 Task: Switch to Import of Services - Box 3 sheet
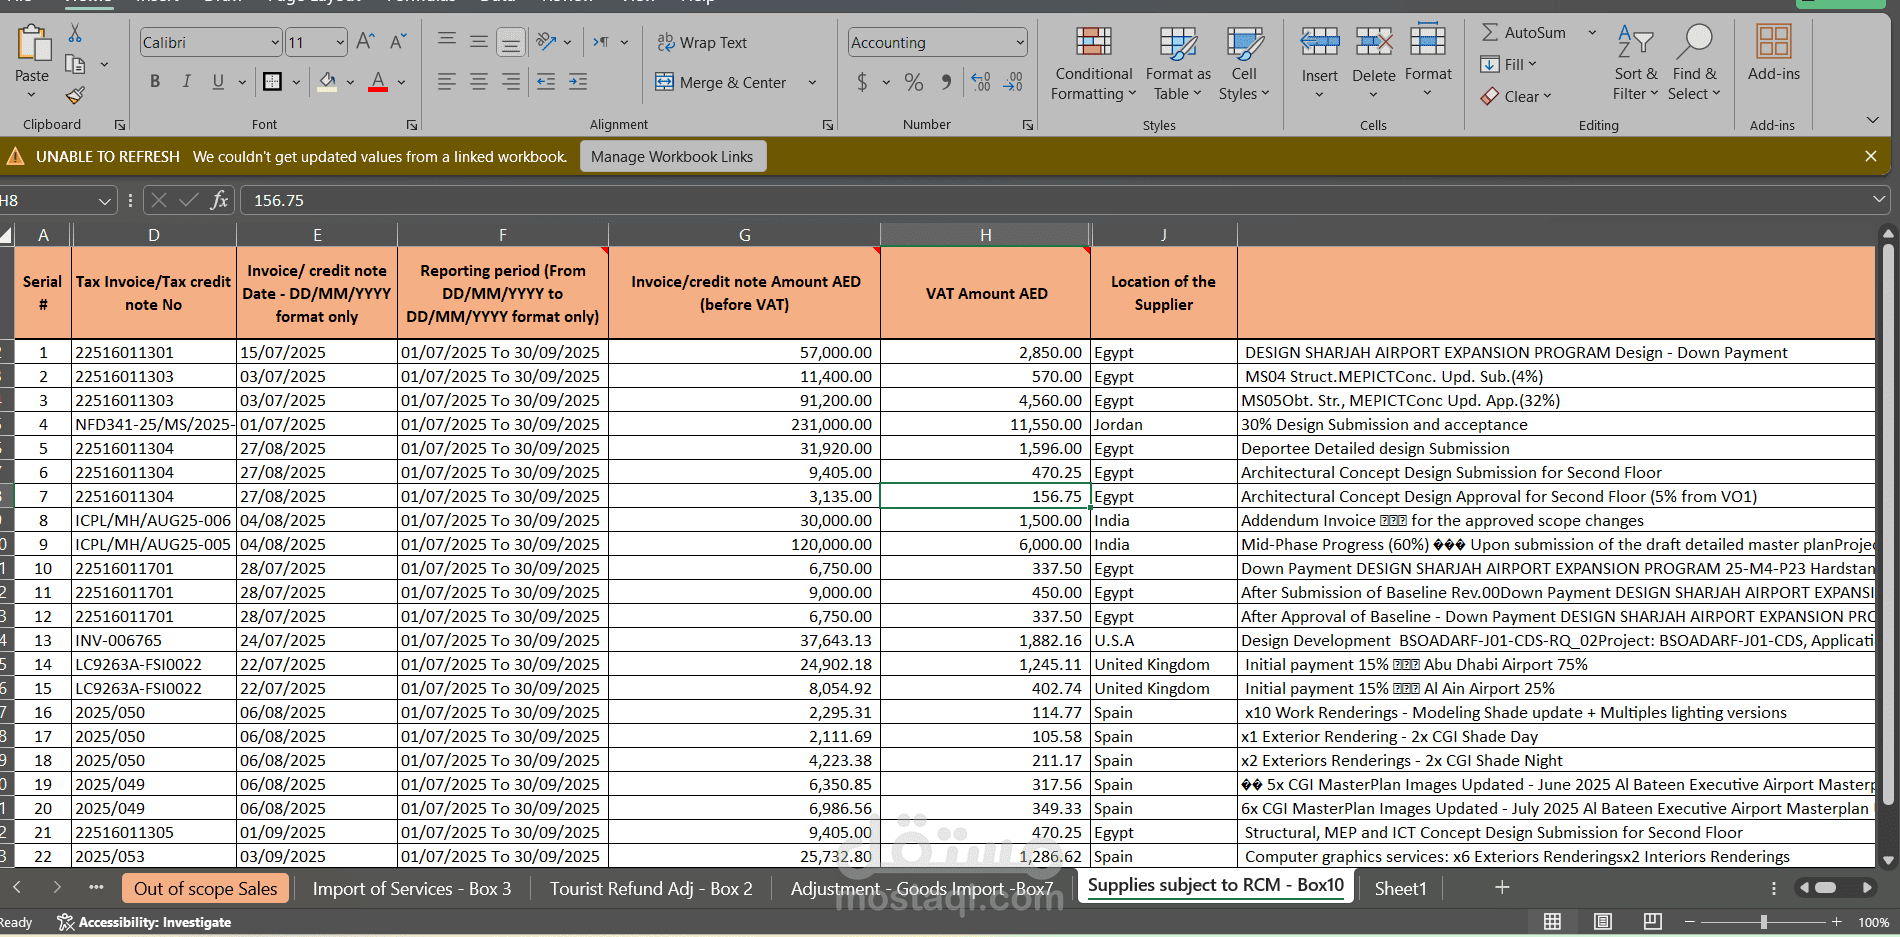411,888
